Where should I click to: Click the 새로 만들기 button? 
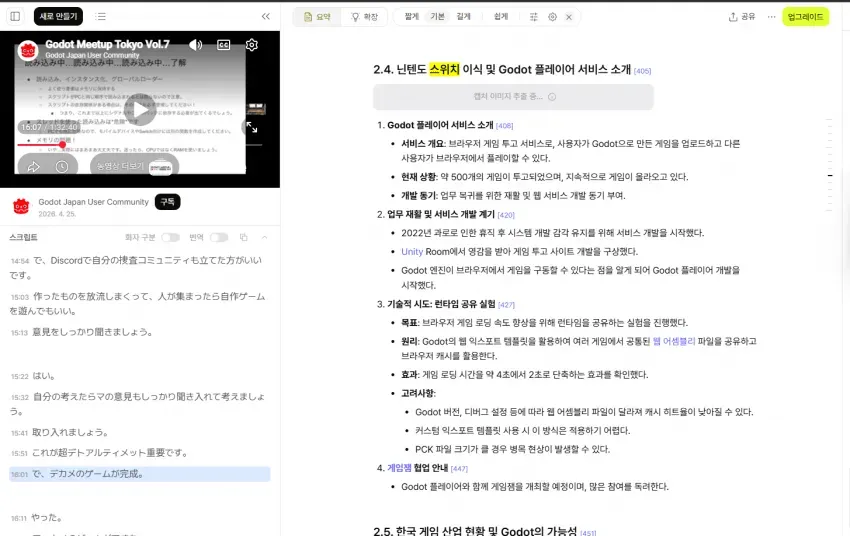pyautogui.click(x=58, y=16)
